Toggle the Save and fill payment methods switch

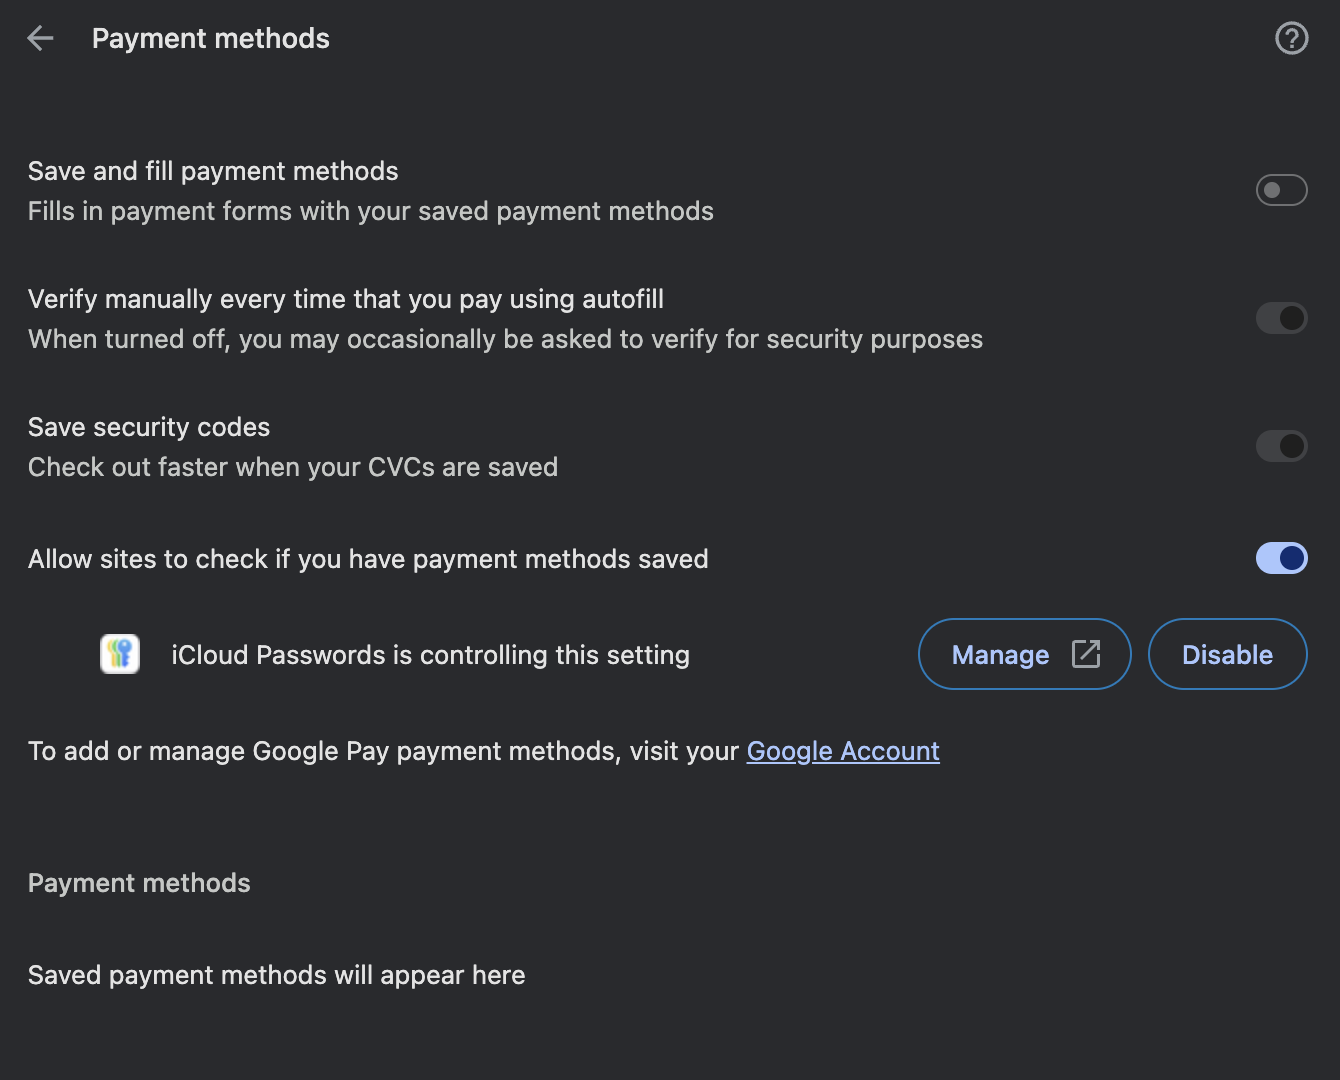pos(1281,190)
